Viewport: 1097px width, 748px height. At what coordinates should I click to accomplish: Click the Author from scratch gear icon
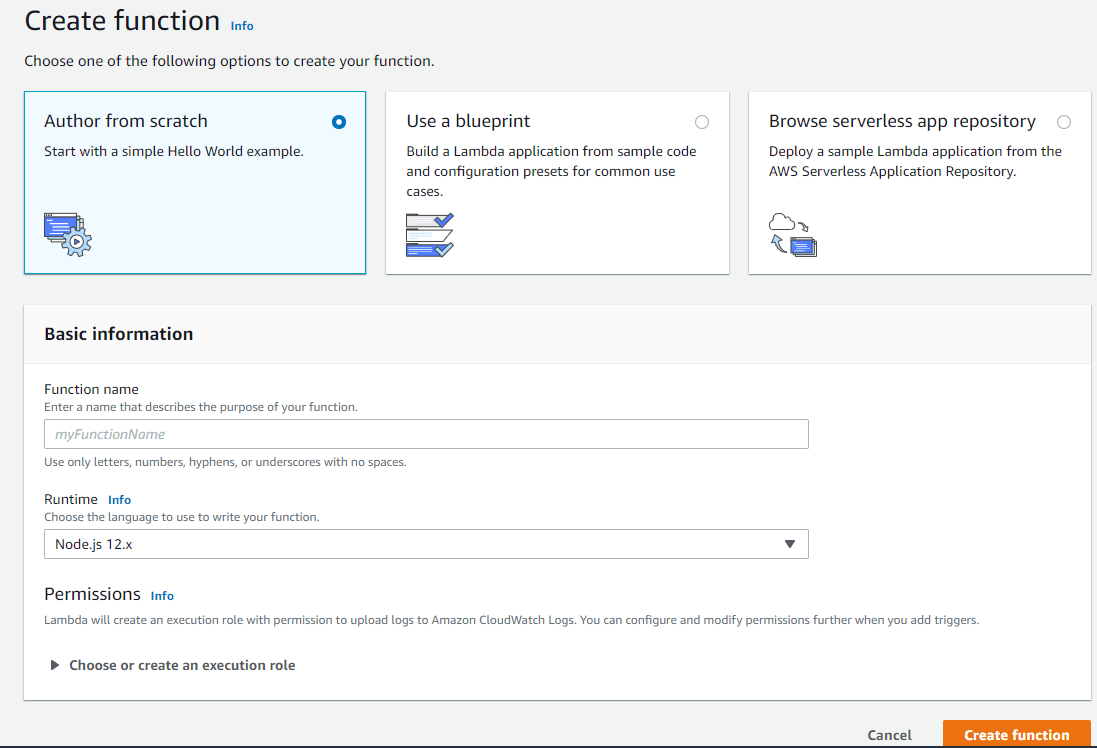pyautogui.click(x=67, y=234)
